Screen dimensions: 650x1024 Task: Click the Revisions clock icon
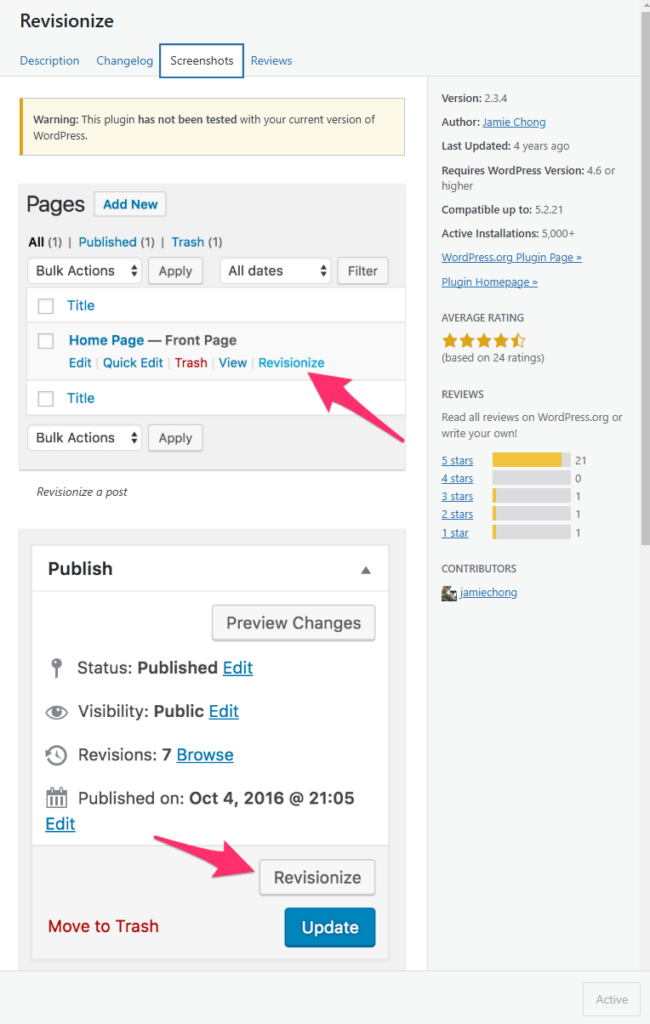[56, 756]
